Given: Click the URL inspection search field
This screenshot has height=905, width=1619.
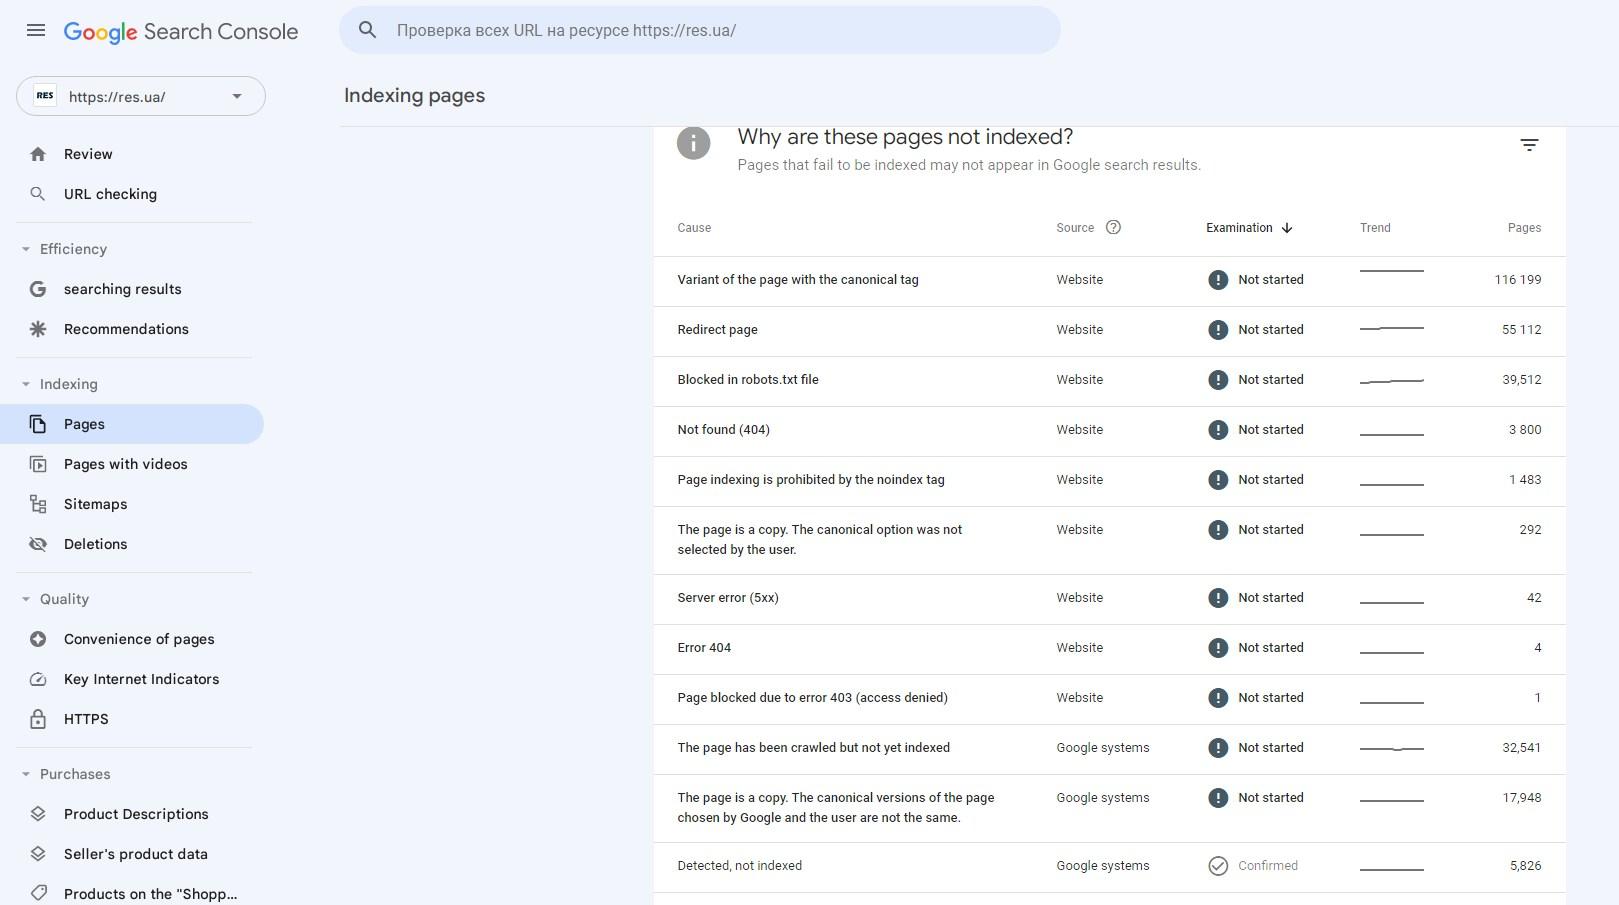Looking at the screenshot, I should point(700,30).
